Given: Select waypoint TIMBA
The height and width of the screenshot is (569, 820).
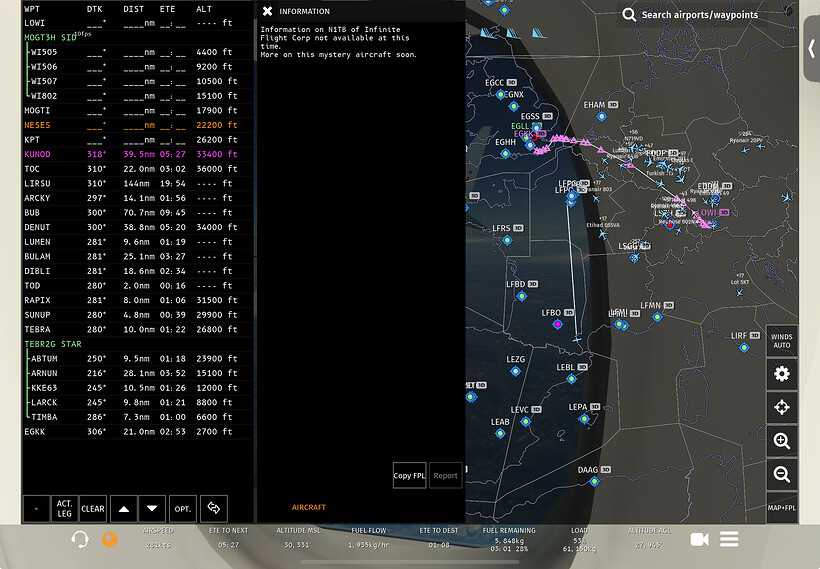Looking at the screenshot, I should click(139, 418).
